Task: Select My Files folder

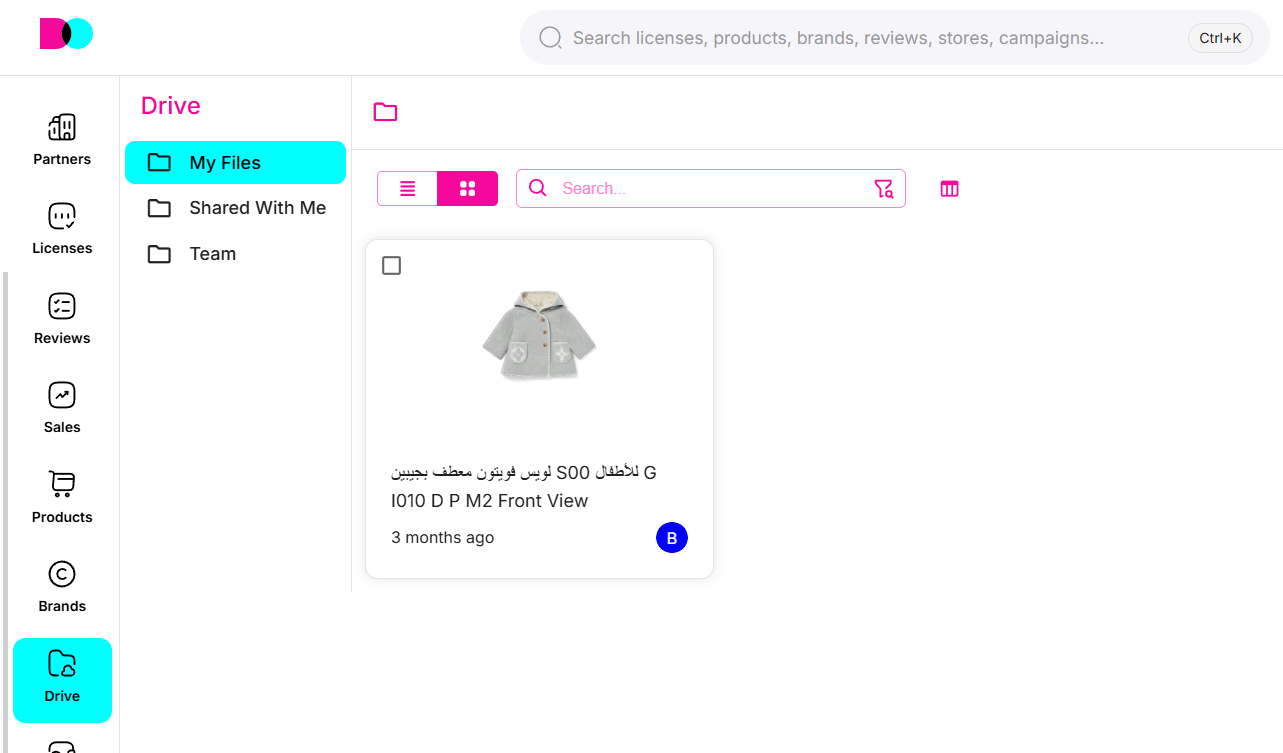Action: 235,163
